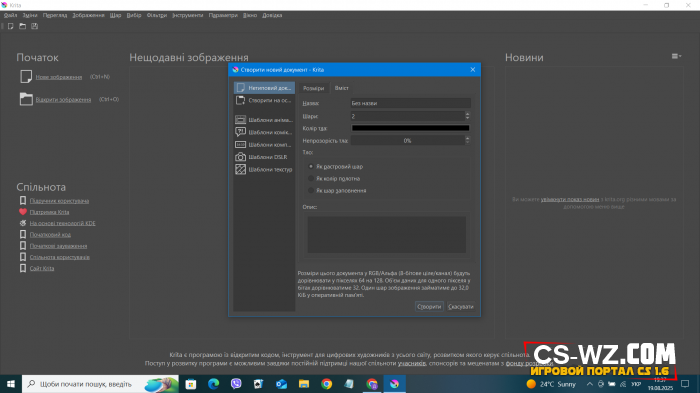This screenshot has width=700, height=393.
Task: Open the weather widget 24°C Sunny
Action: 551,384
